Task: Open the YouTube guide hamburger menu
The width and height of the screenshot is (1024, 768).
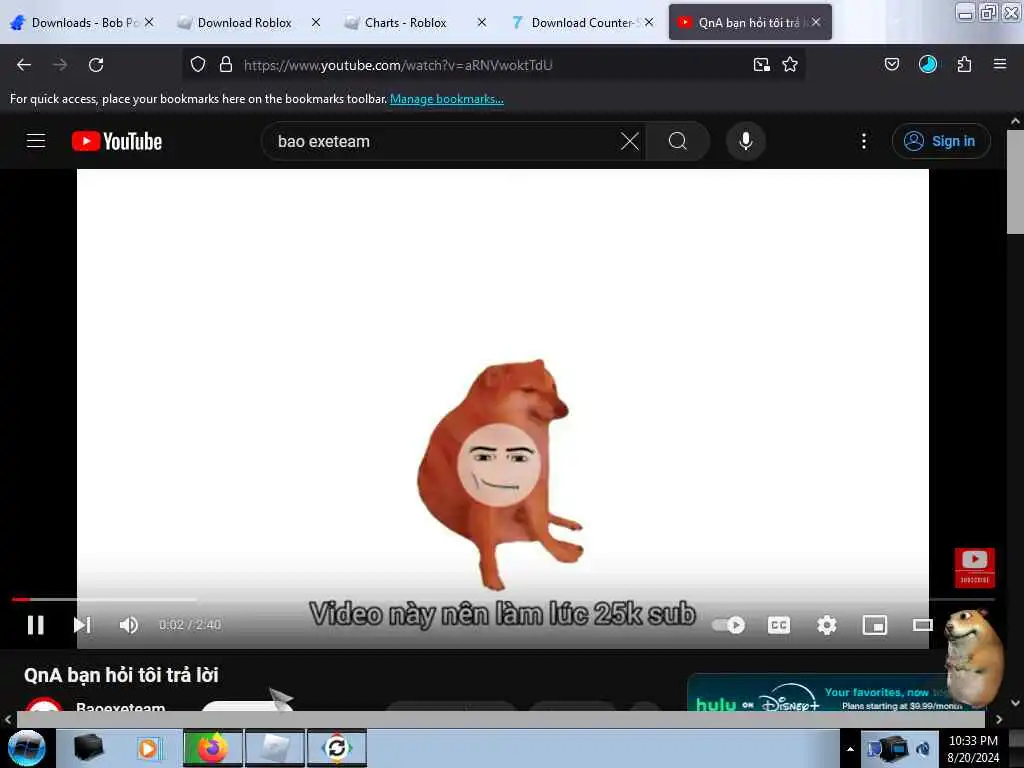Action: coord(36,140)
